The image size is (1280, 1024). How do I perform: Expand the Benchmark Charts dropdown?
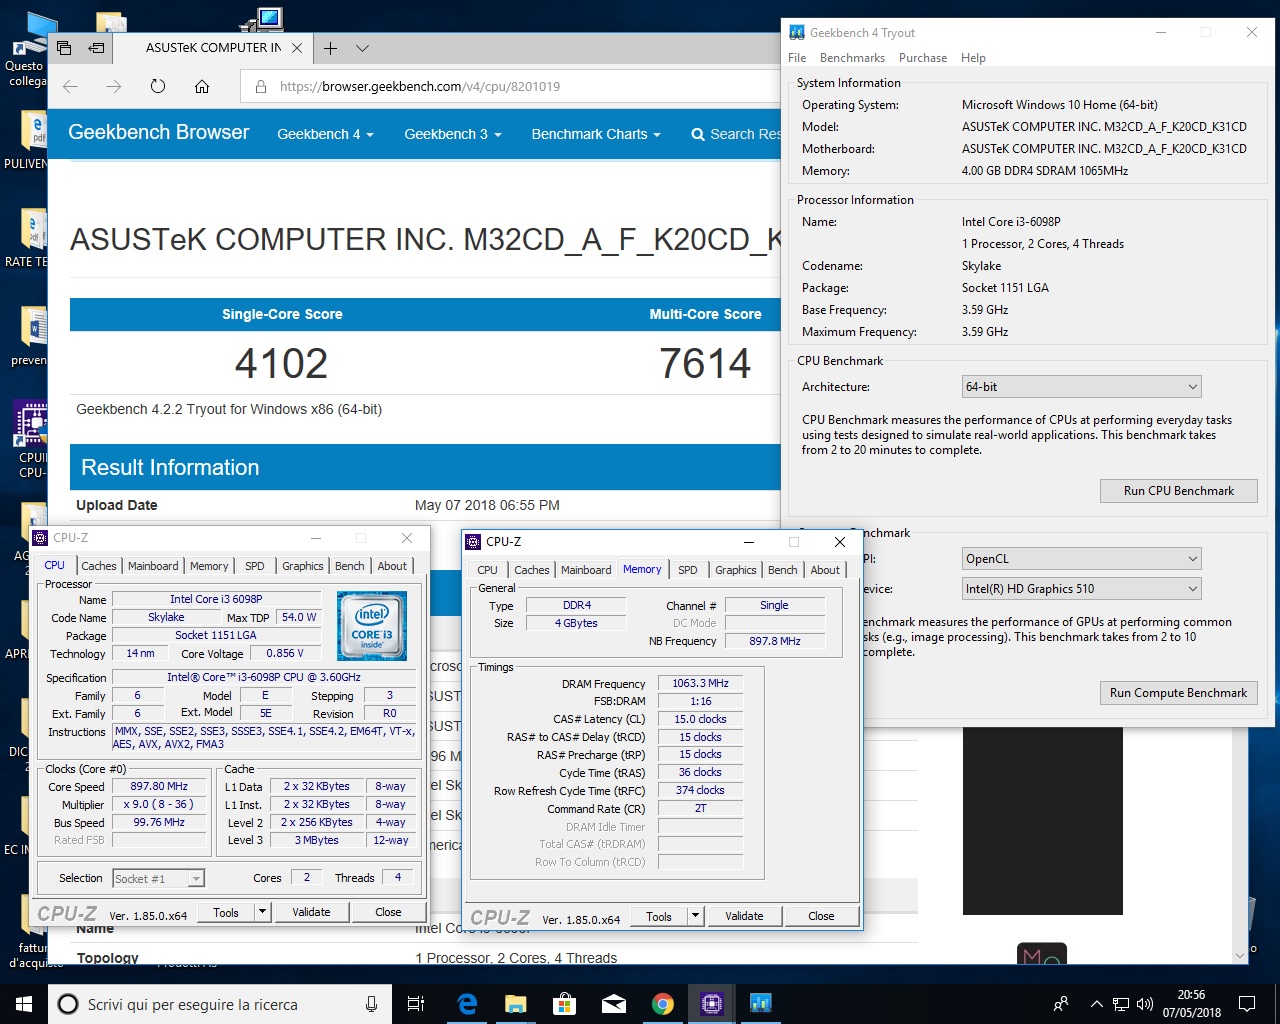(x=596, y=134)
